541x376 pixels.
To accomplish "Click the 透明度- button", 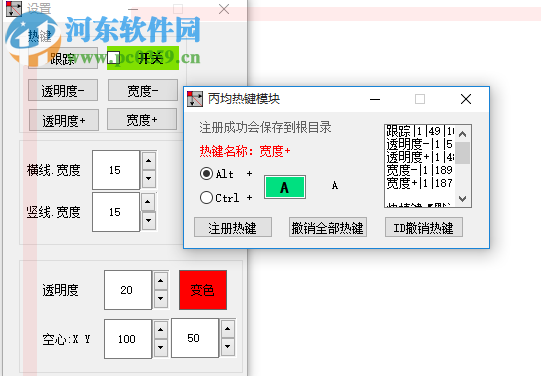I will [63, 90].
